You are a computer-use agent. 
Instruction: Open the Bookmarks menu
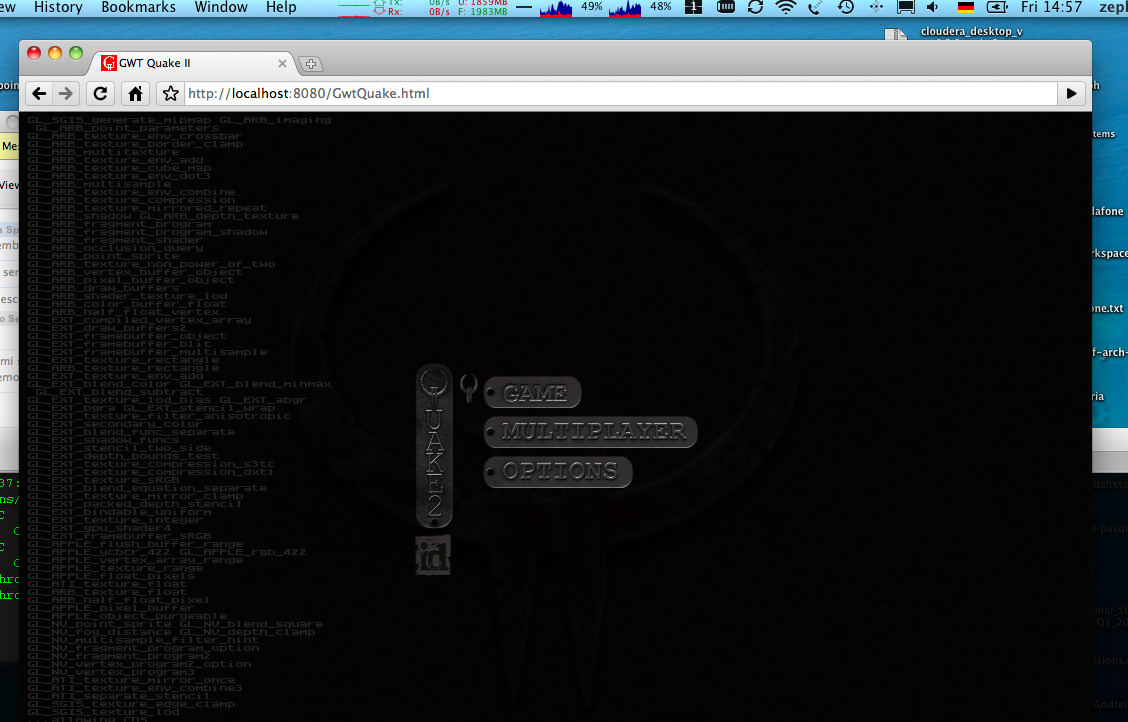(138, 8)
